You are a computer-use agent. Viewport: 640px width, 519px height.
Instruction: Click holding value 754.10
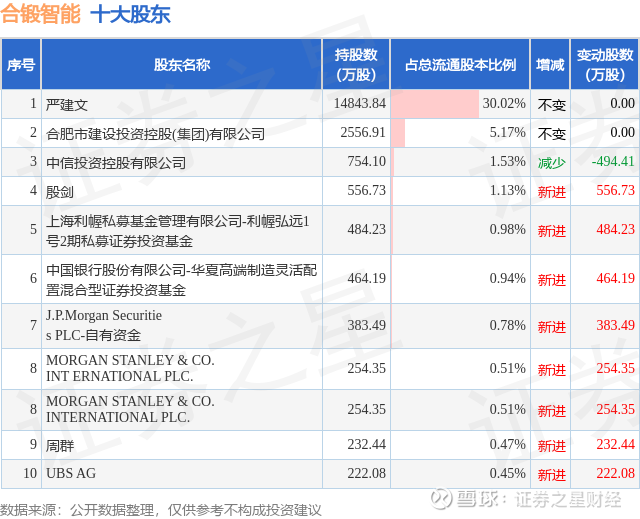pos(367,161)
